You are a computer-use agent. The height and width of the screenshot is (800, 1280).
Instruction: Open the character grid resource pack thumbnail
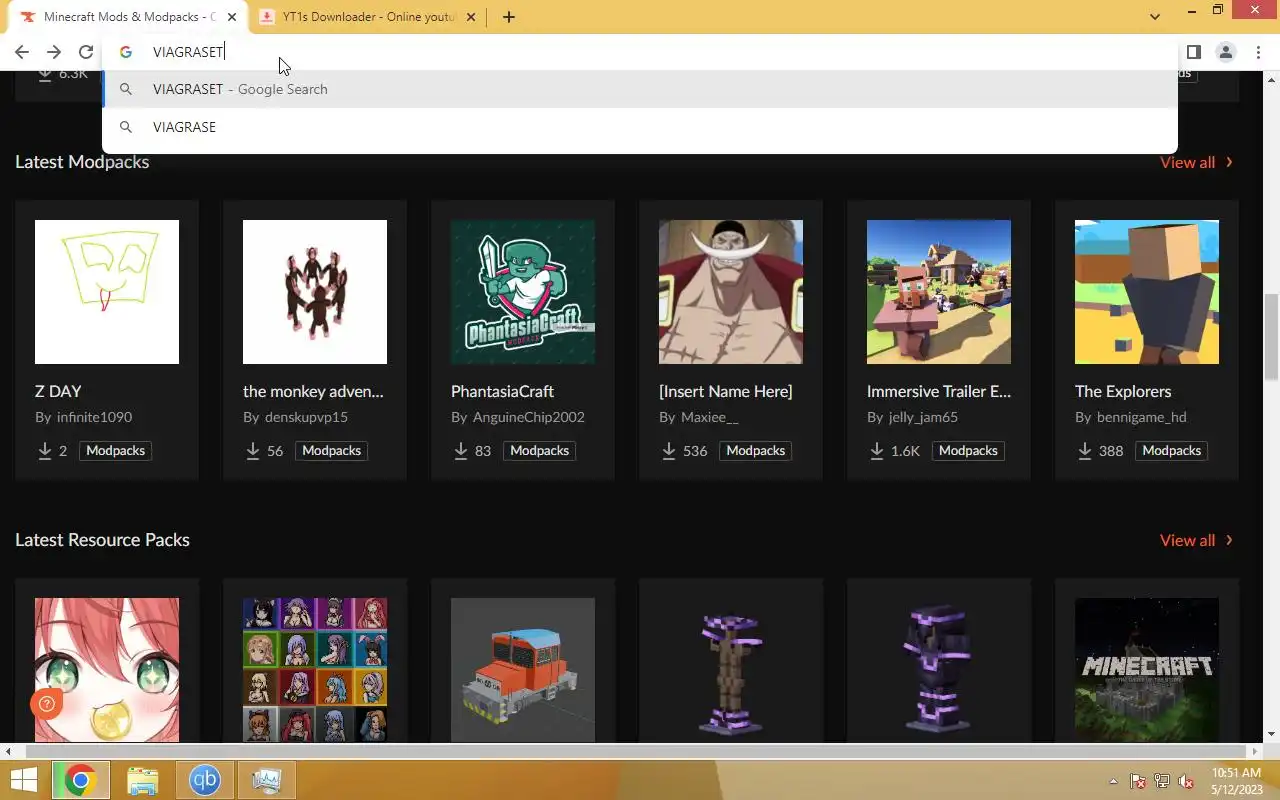315,670
